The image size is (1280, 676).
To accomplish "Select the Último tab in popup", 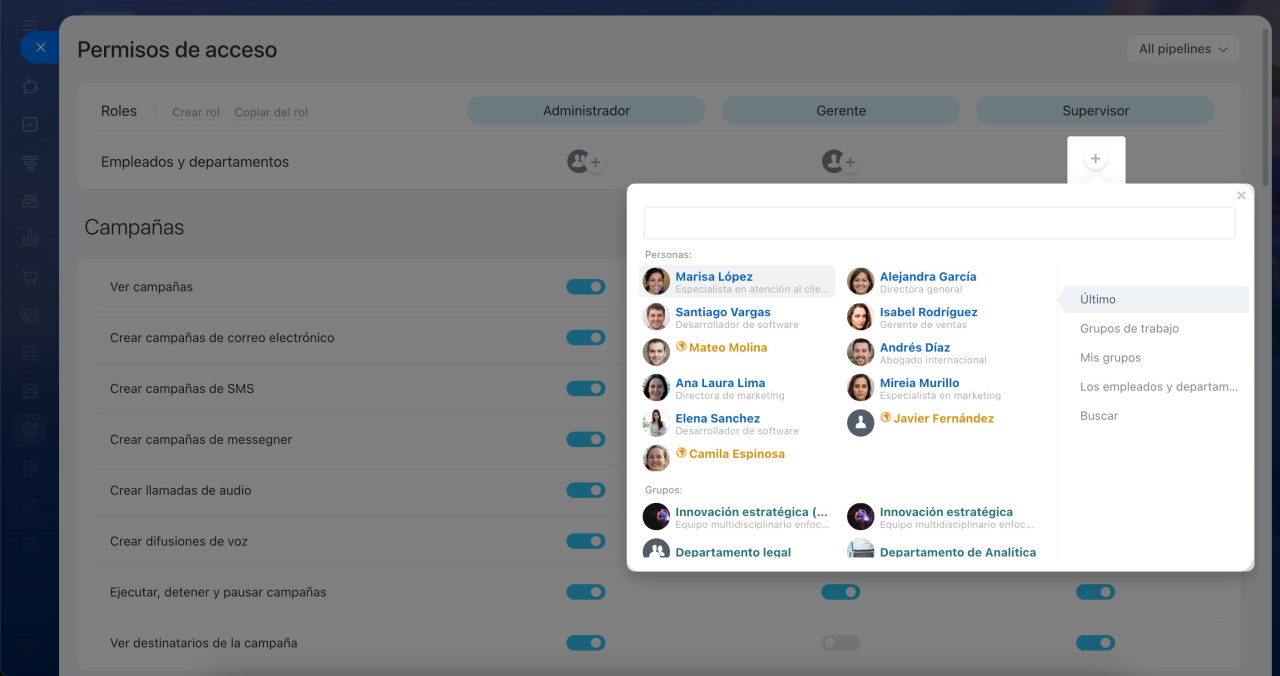I will point(1154,299).
